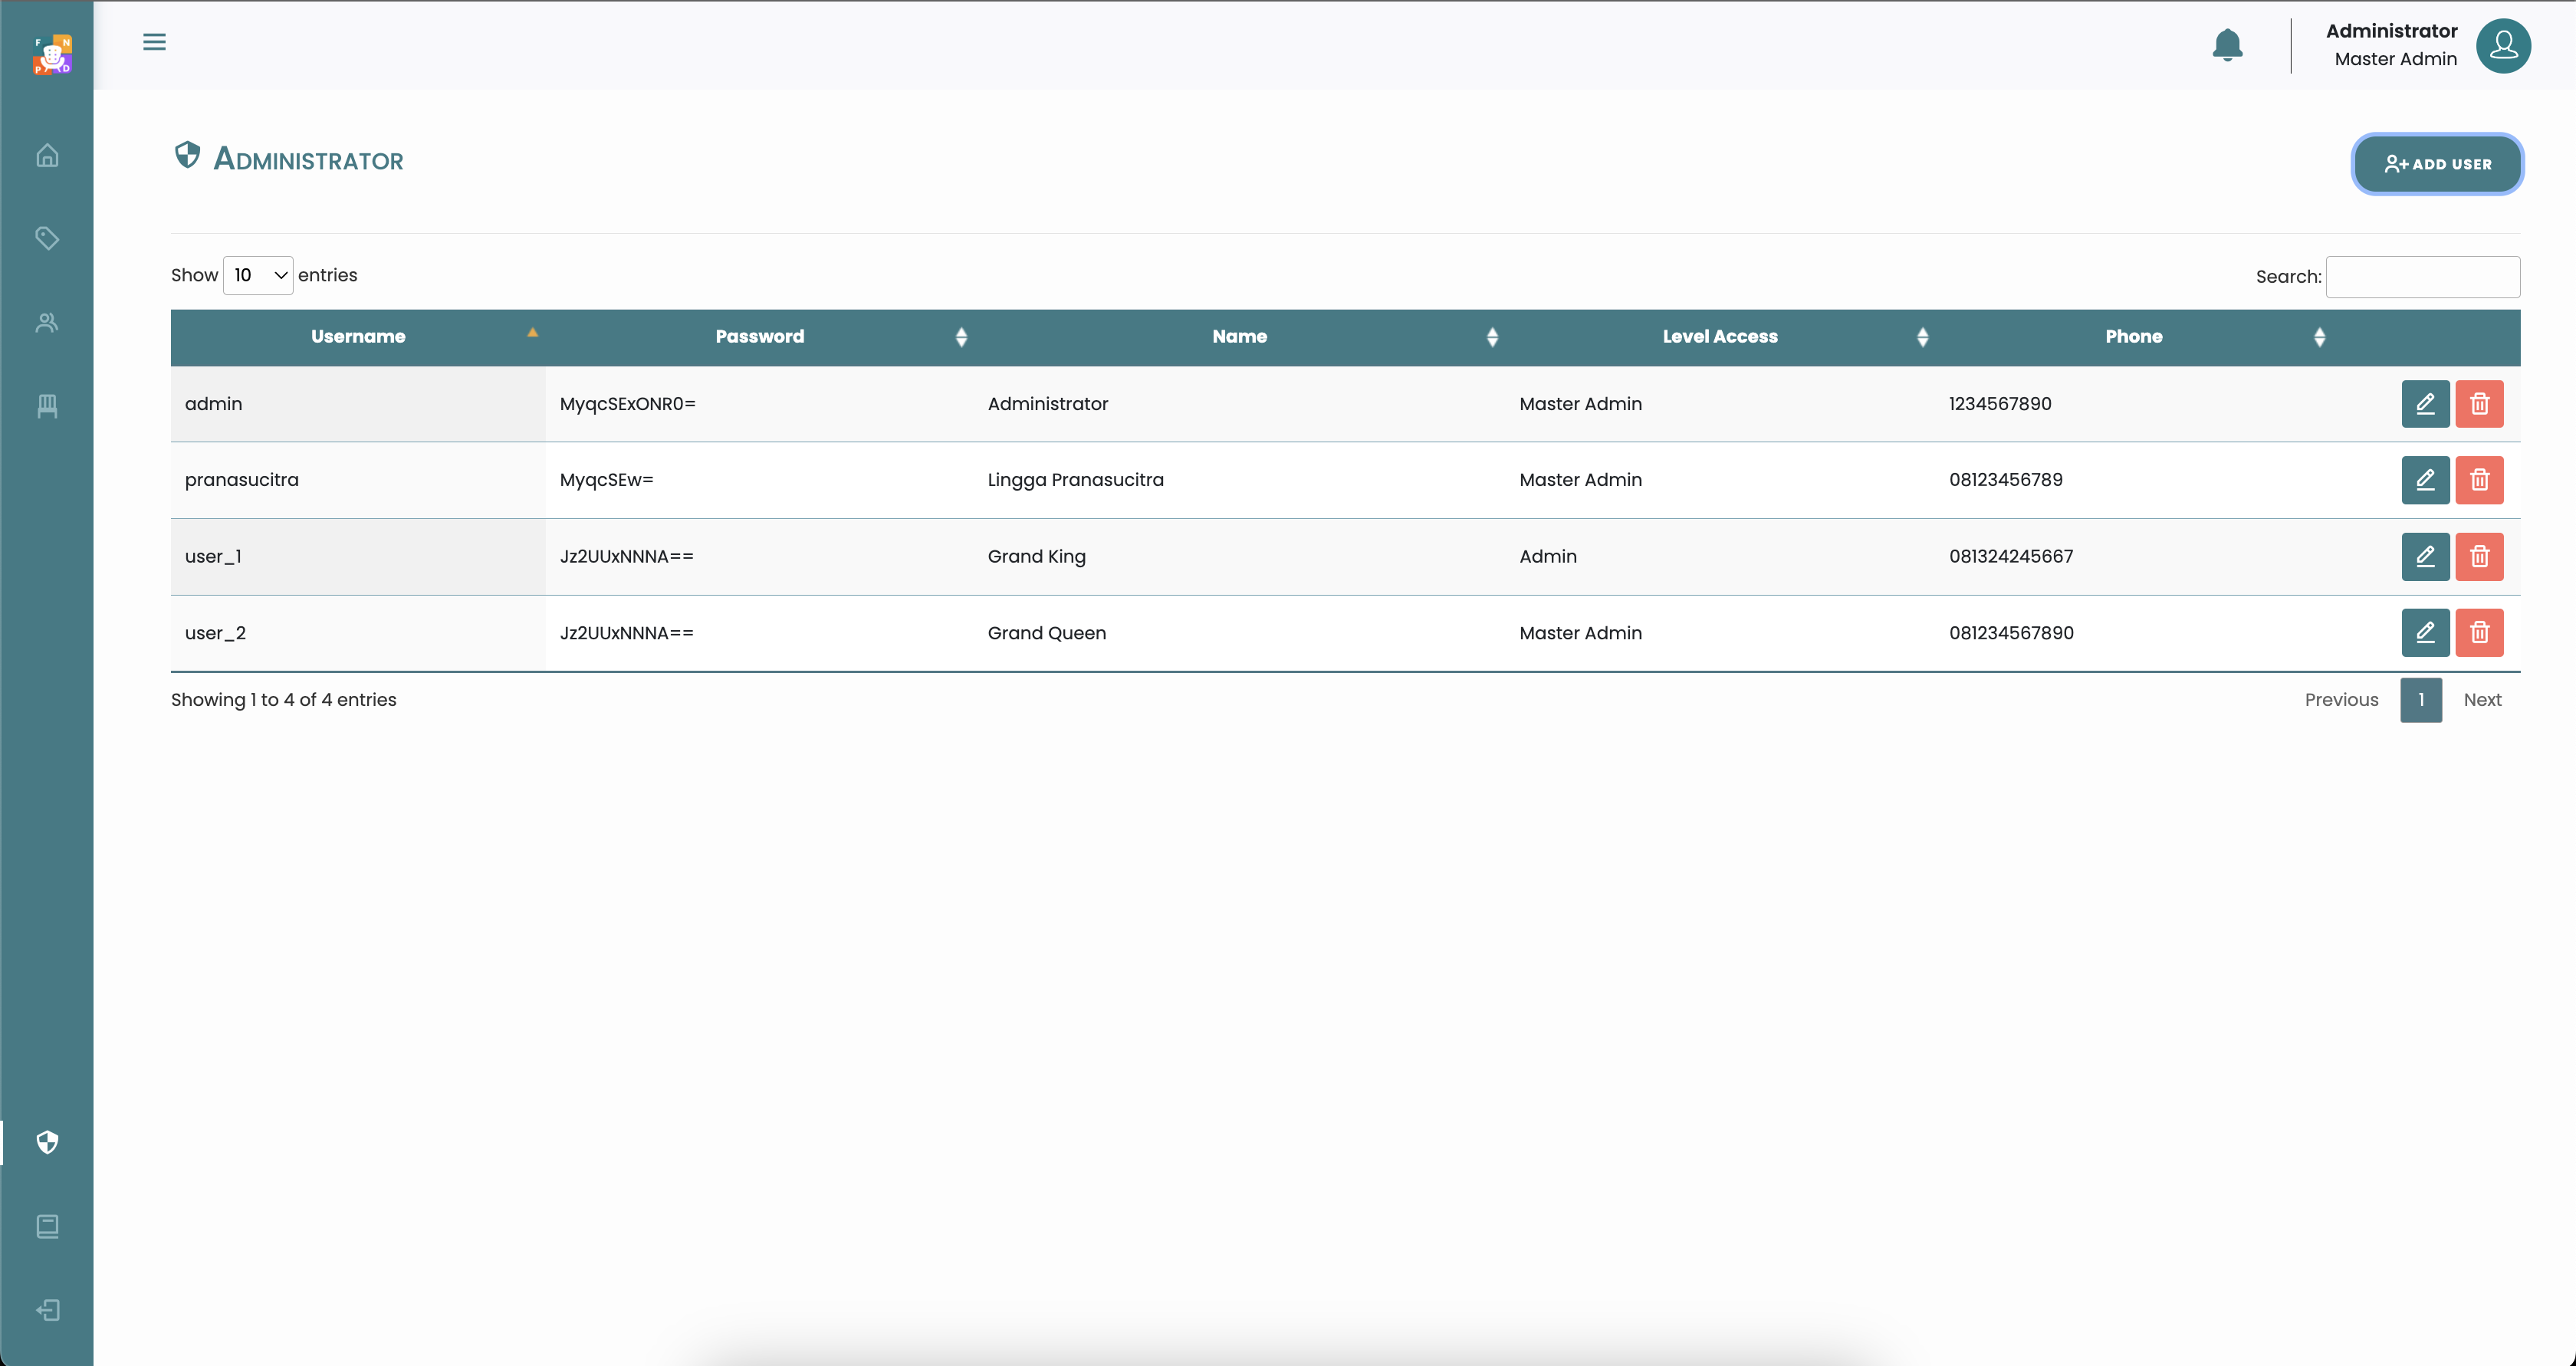Delete the user_1 row
The image size is (2576, 1366).
pos(2479,557)
